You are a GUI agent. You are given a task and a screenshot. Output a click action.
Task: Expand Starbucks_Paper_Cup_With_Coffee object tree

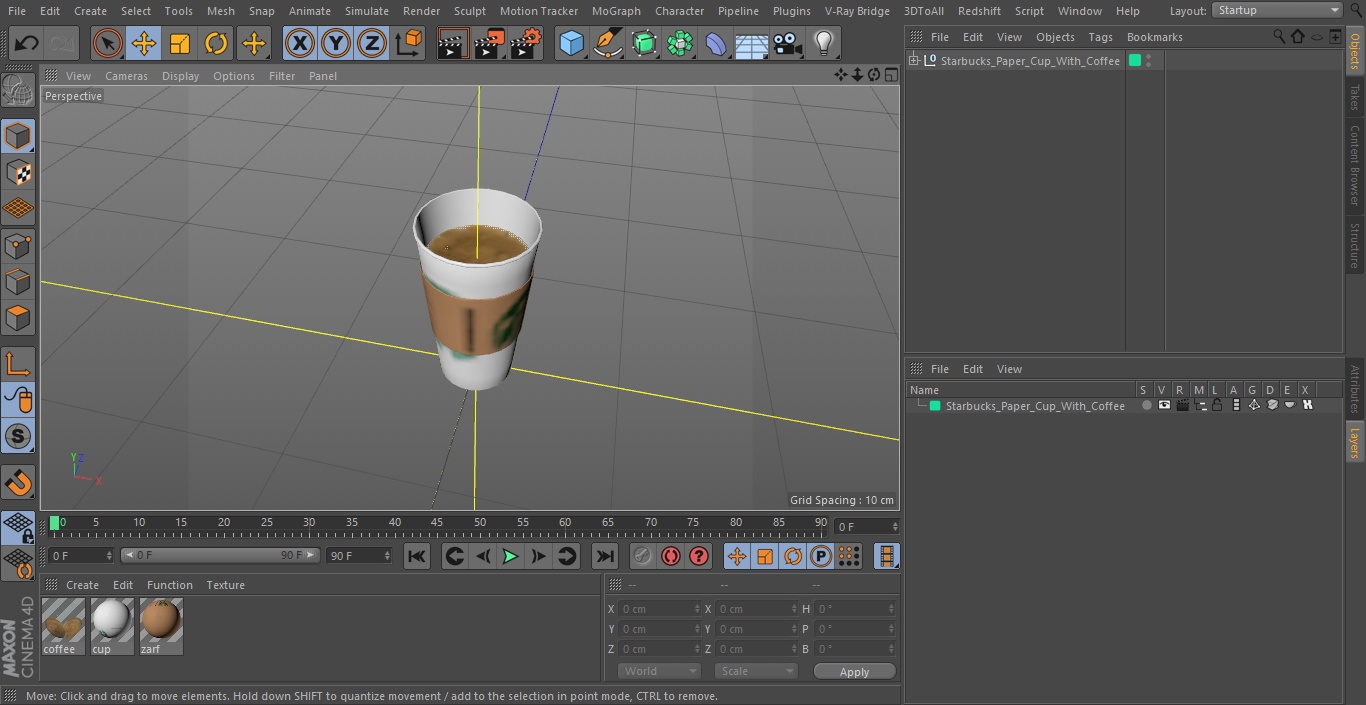point(913,61)
